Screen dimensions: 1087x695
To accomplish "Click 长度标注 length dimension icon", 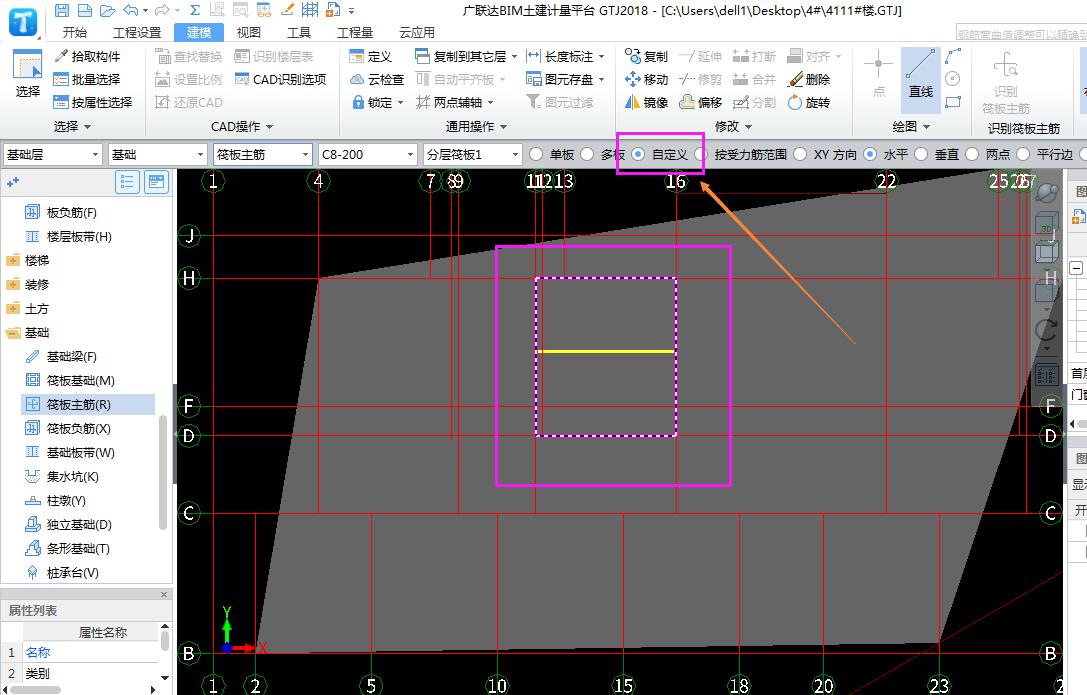I will click(533, 56).
